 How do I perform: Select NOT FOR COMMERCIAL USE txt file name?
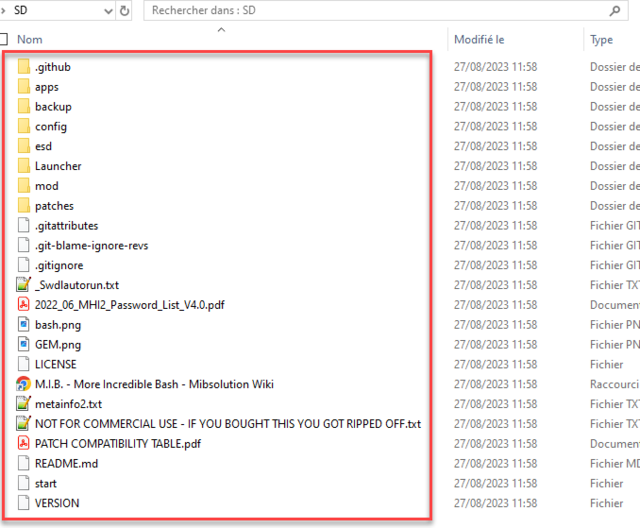coord(228,424)
